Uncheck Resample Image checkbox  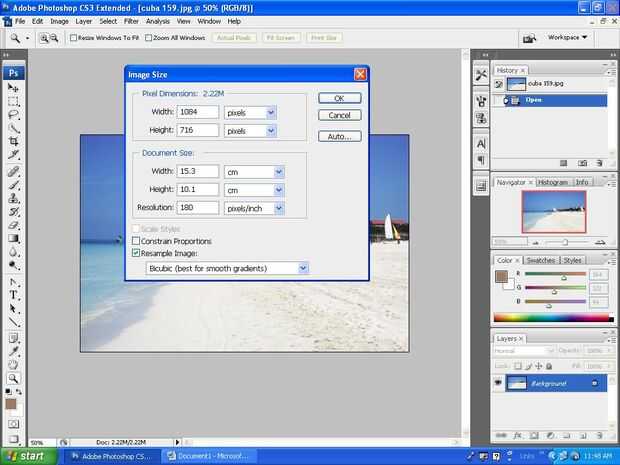[136, 253]
